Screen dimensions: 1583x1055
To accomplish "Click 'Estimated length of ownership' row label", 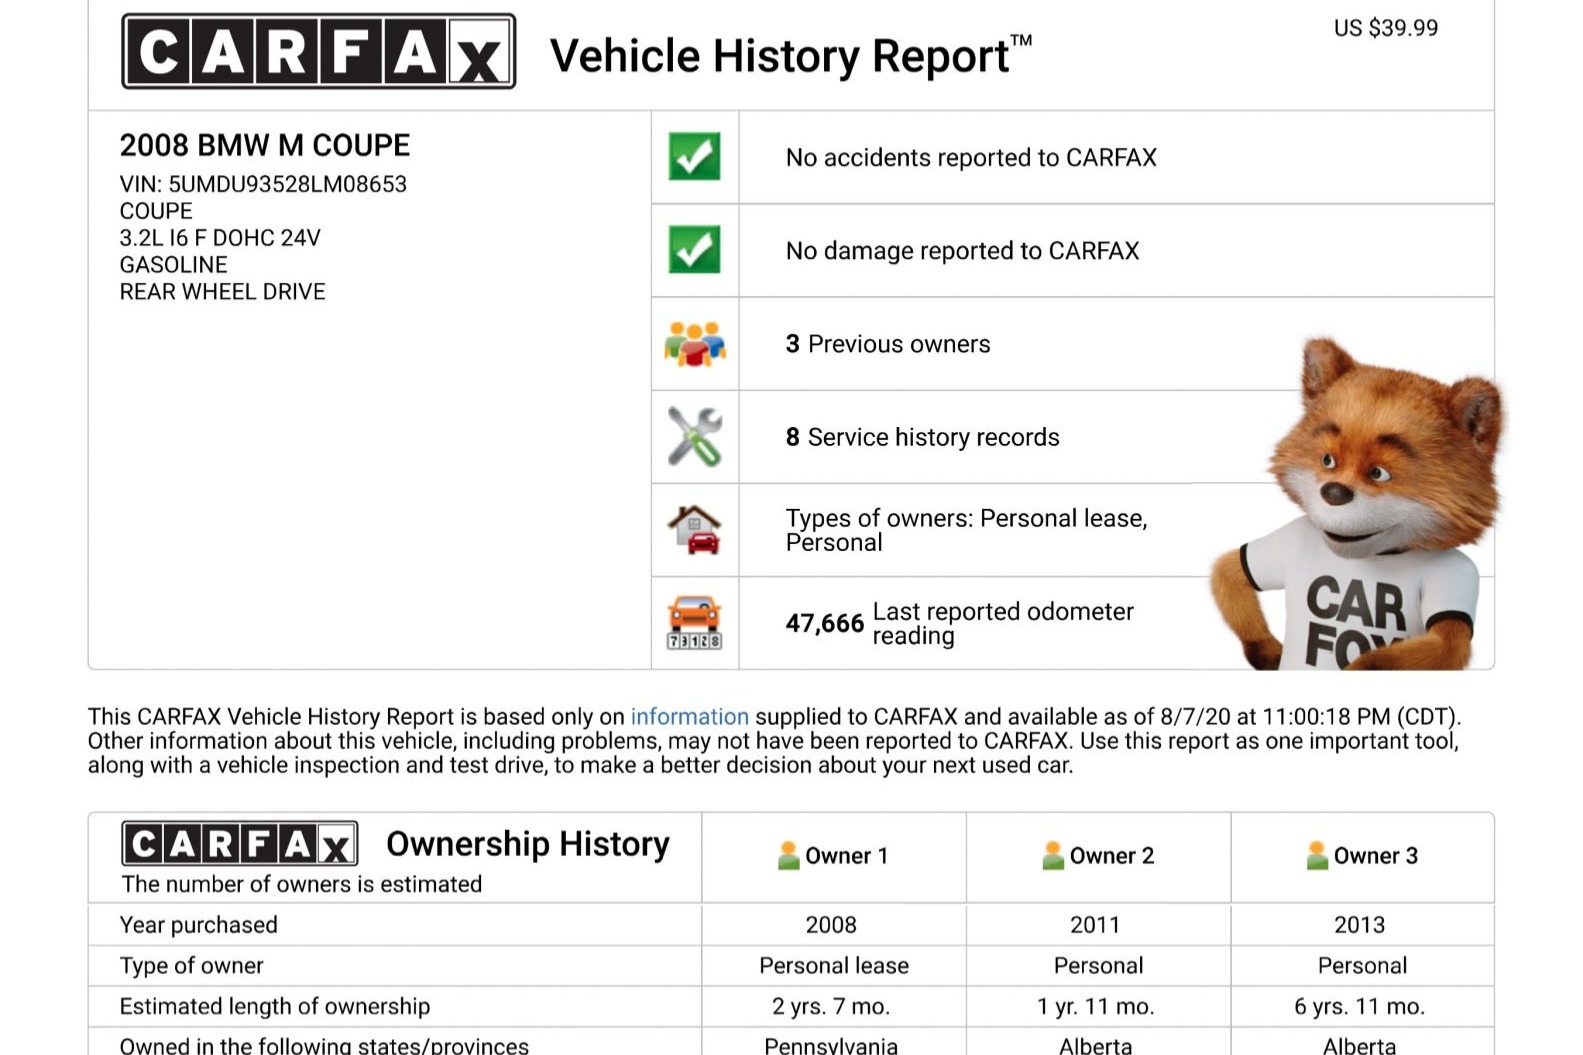I will [275, 1007].
